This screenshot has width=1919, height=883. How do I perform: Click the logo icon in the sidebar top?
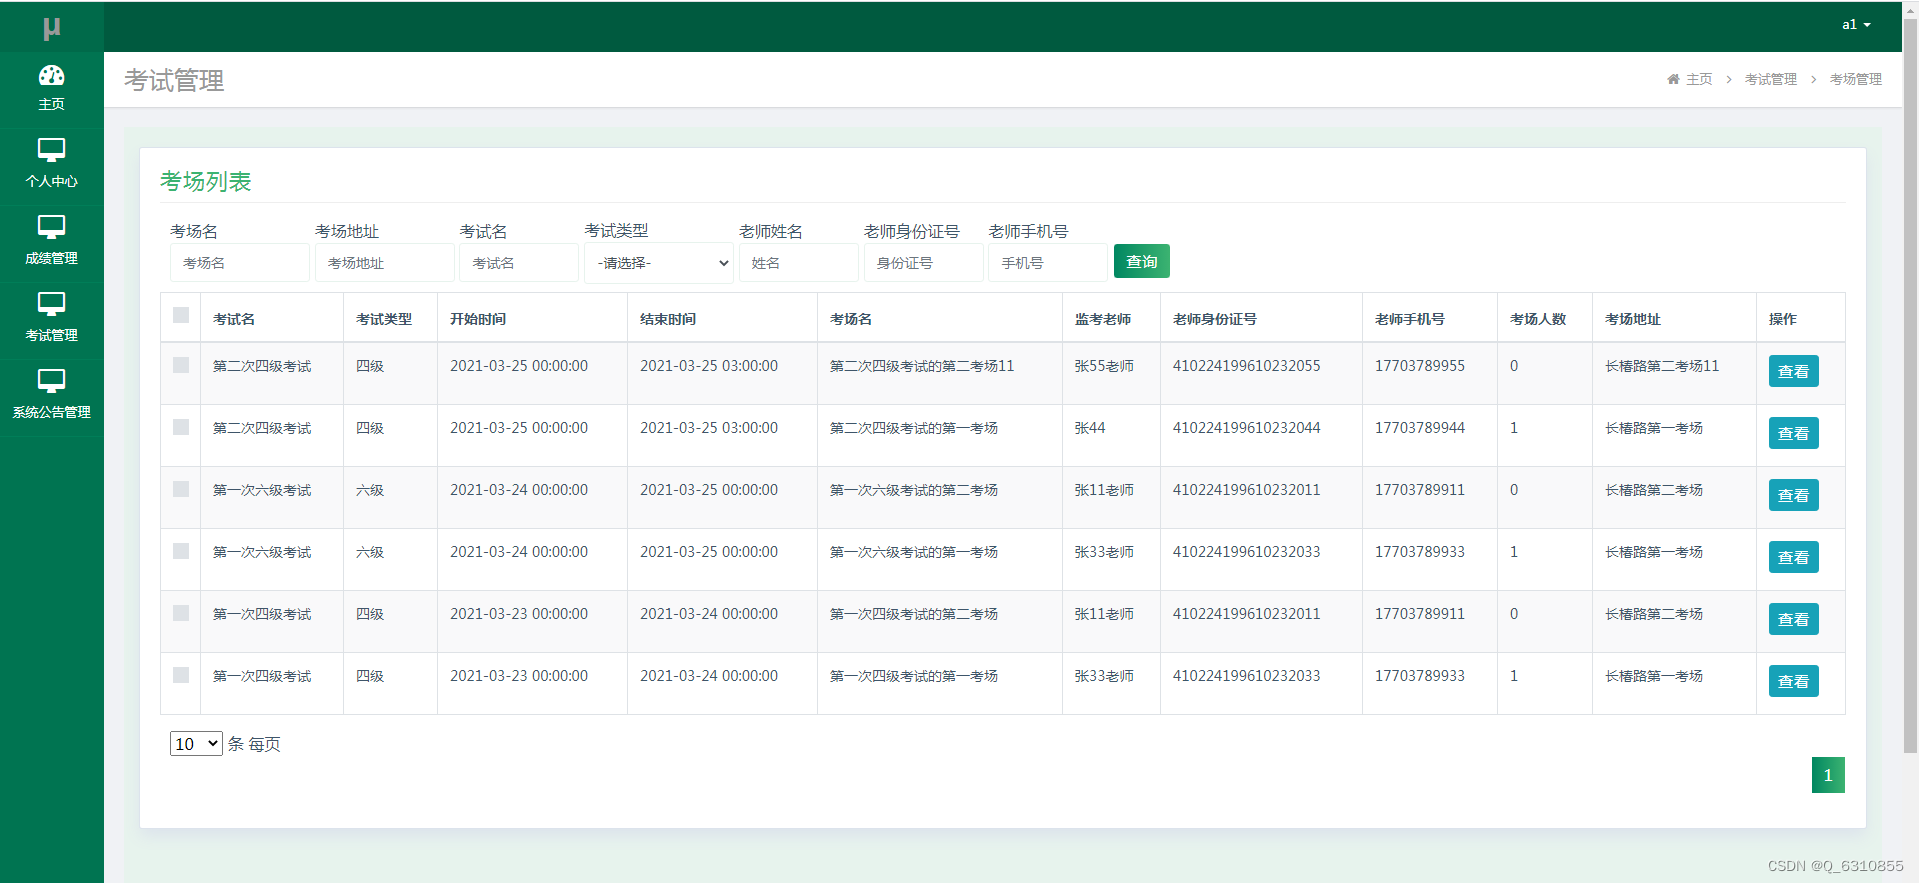click(x=52, y=28)
